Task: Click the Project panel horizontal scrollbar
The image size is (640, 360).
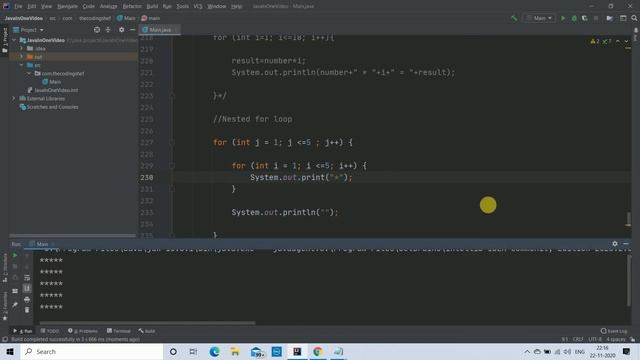Action: tap(73, 236)
